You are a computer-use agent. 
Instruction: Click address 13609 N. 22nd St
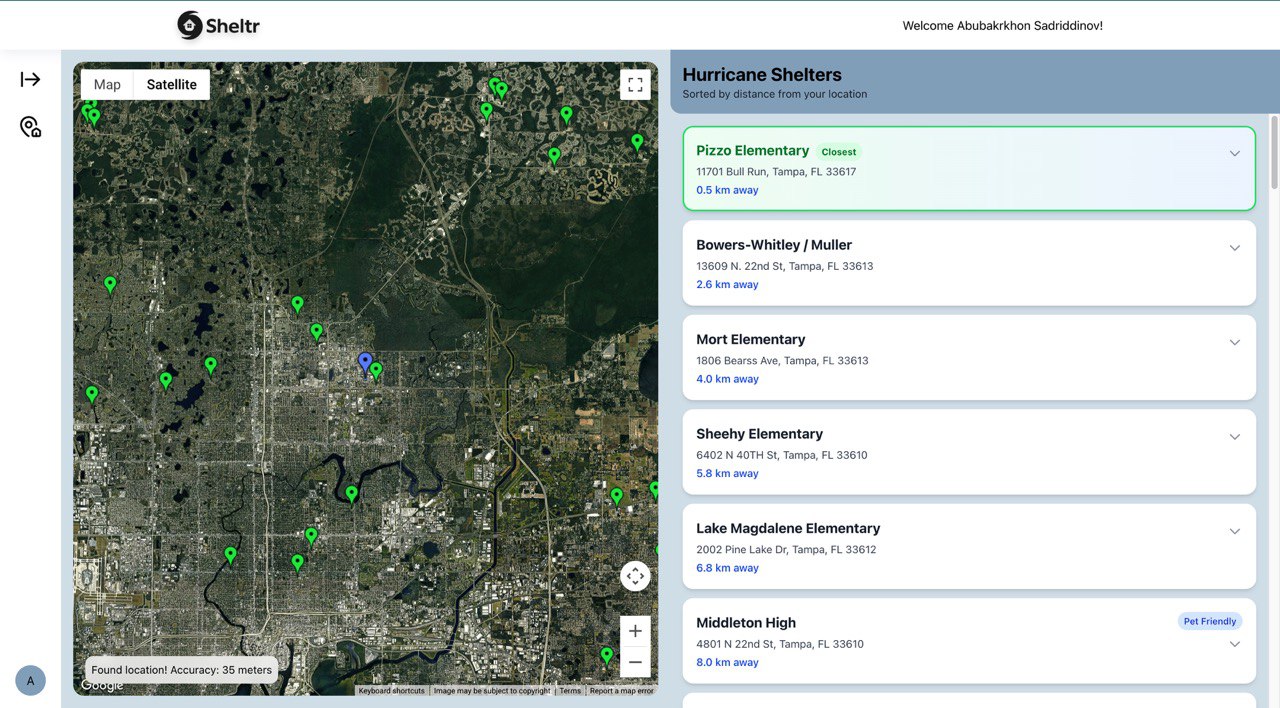785,267
